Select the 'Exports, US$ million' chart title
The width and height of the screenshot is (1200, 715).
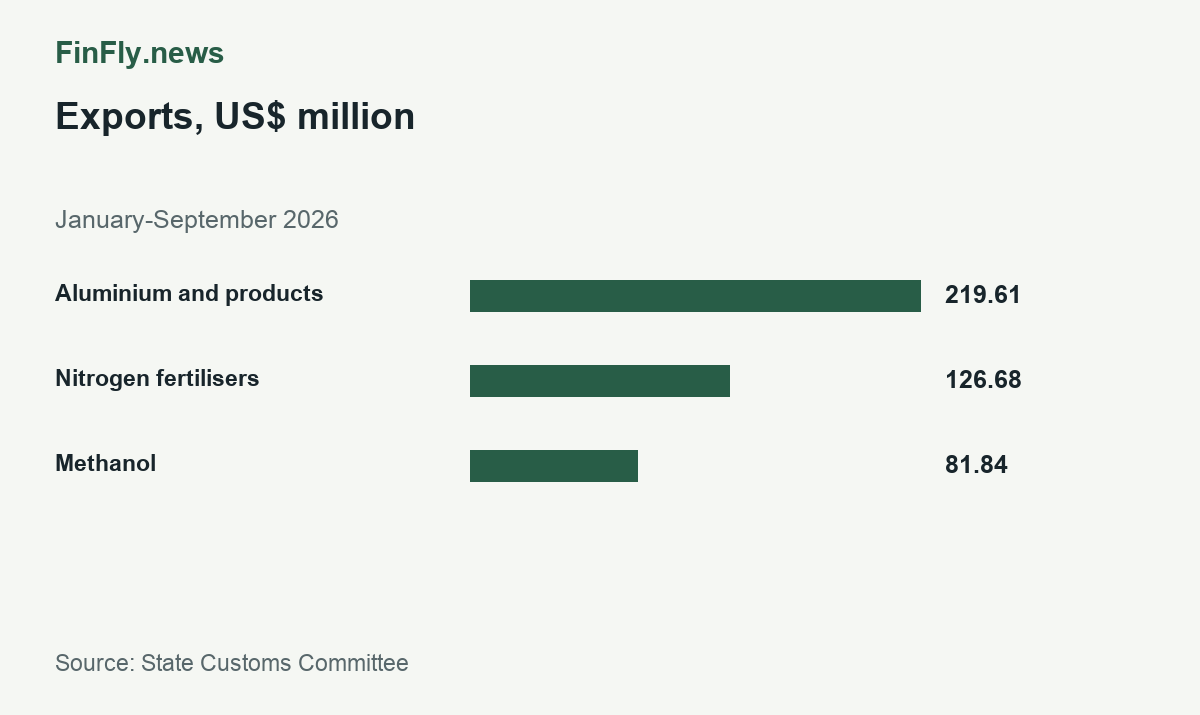235,117
